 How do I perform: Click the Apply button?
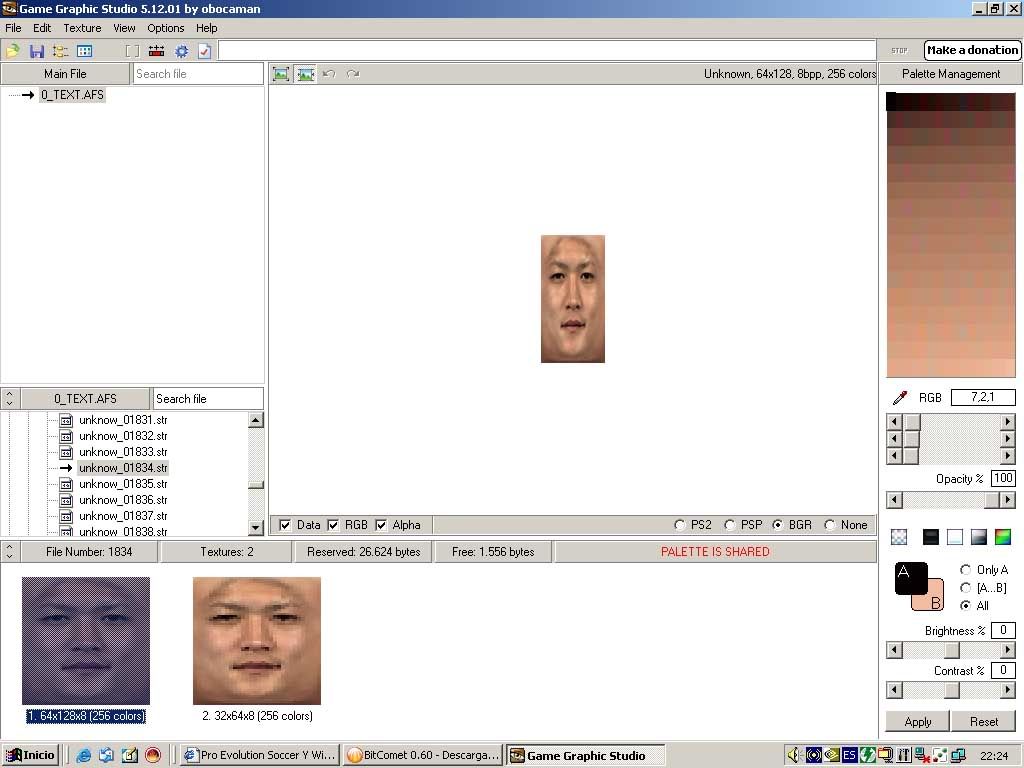(x=918, y=722)
